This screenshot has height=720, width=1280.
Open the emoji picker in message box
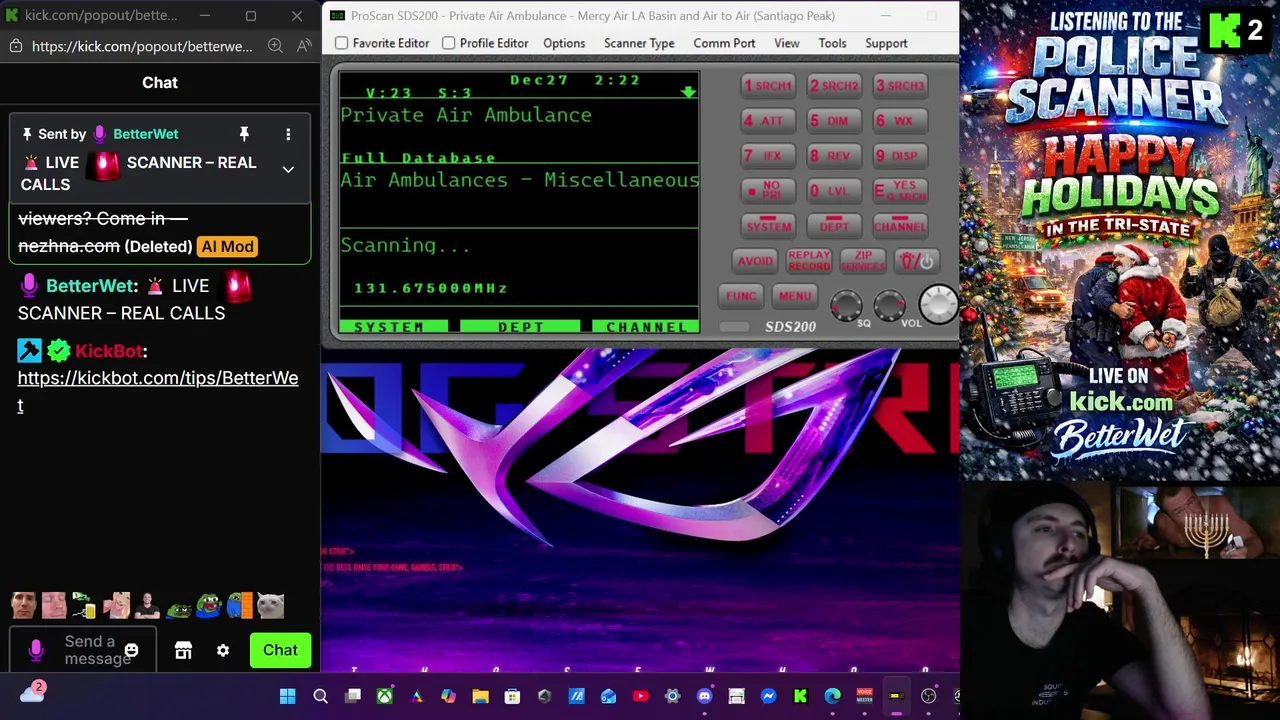point(131,651)
